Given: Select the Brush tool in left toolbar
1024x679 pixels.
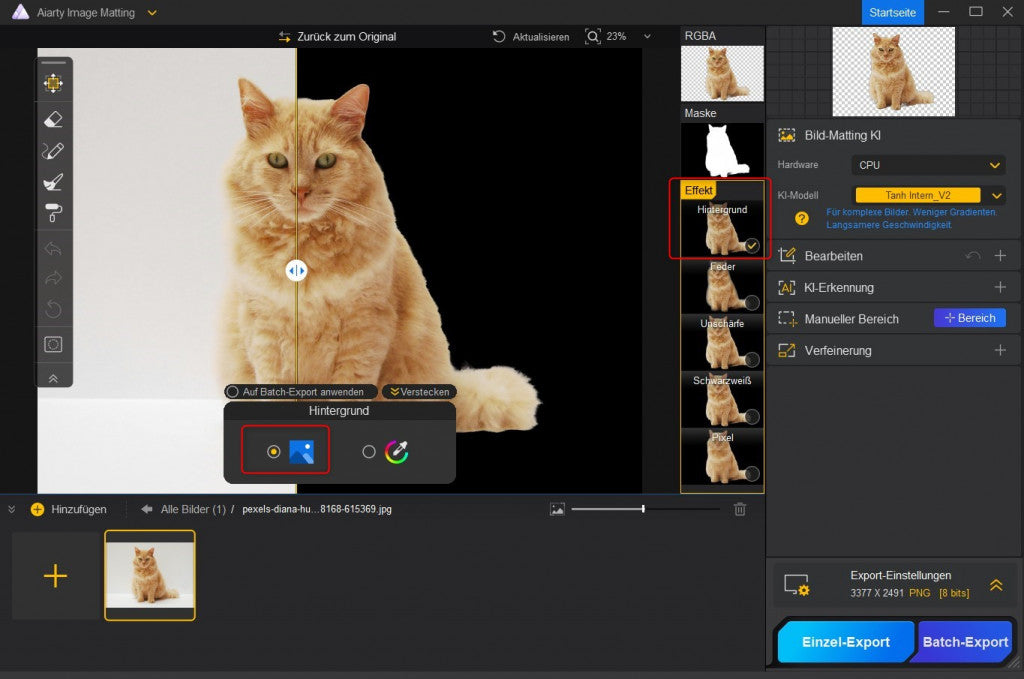Looking at the screenshot, I should point(54,182).
